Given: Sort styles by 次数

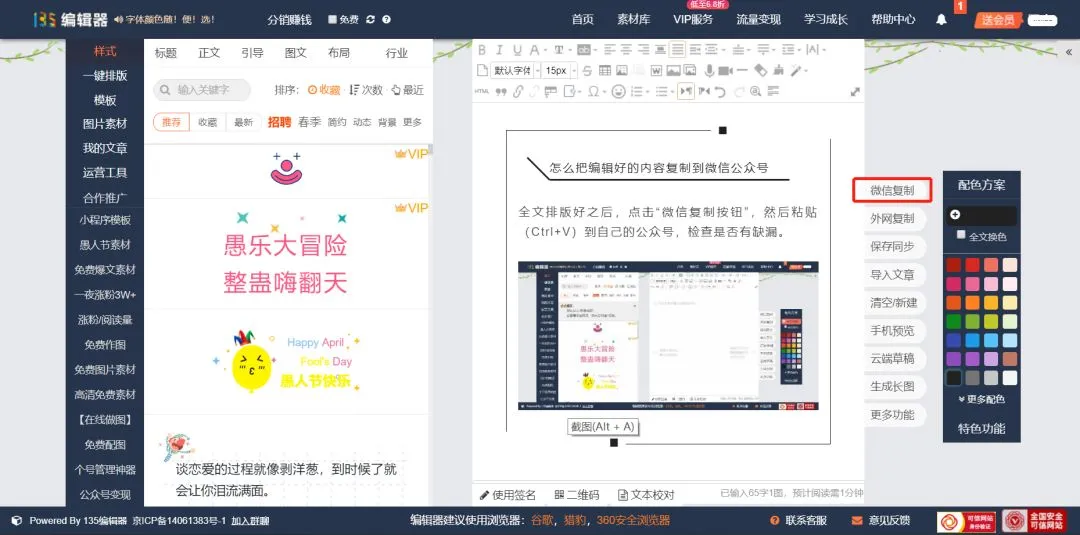Looking at the screenshot, I should coord(366,90).
